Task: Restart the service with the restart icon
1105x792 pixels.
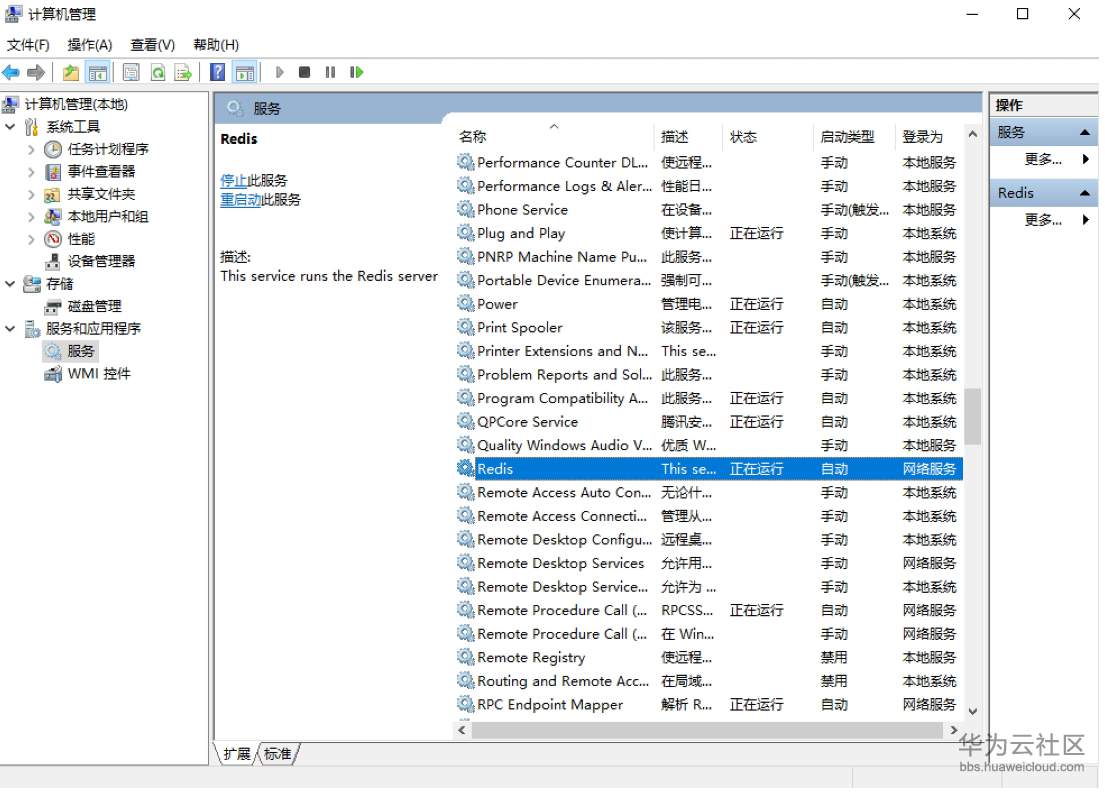Action: point(357,72)
